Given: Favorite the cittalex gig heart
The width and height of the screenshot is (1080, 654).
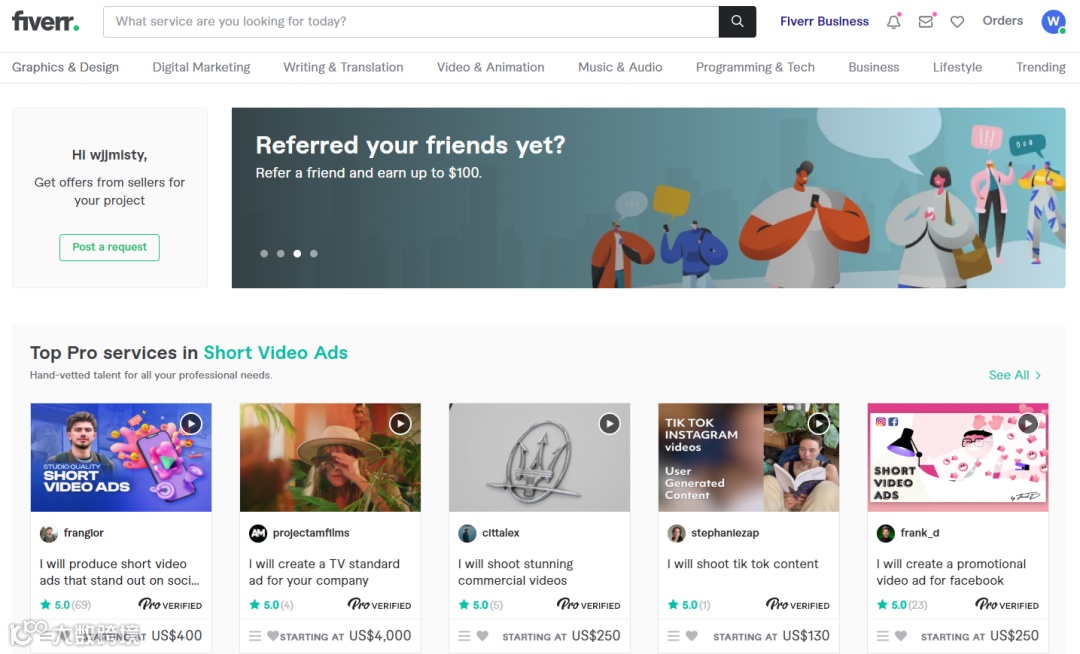Looking at the screenshot, I should (482, 636).
